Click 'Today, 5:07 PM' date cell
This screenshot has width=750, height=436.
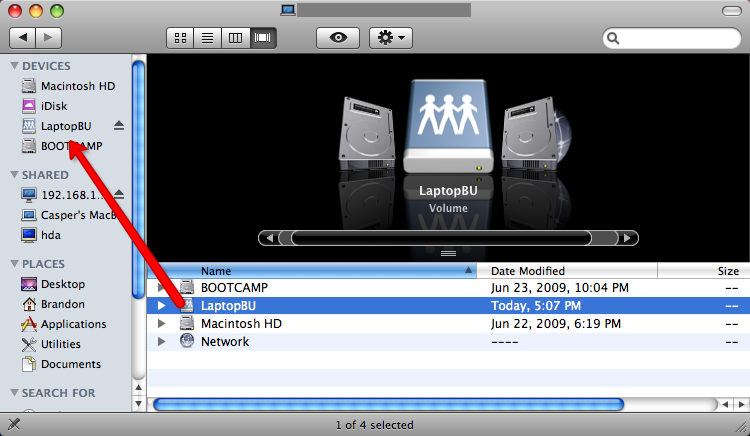[536, 305]
